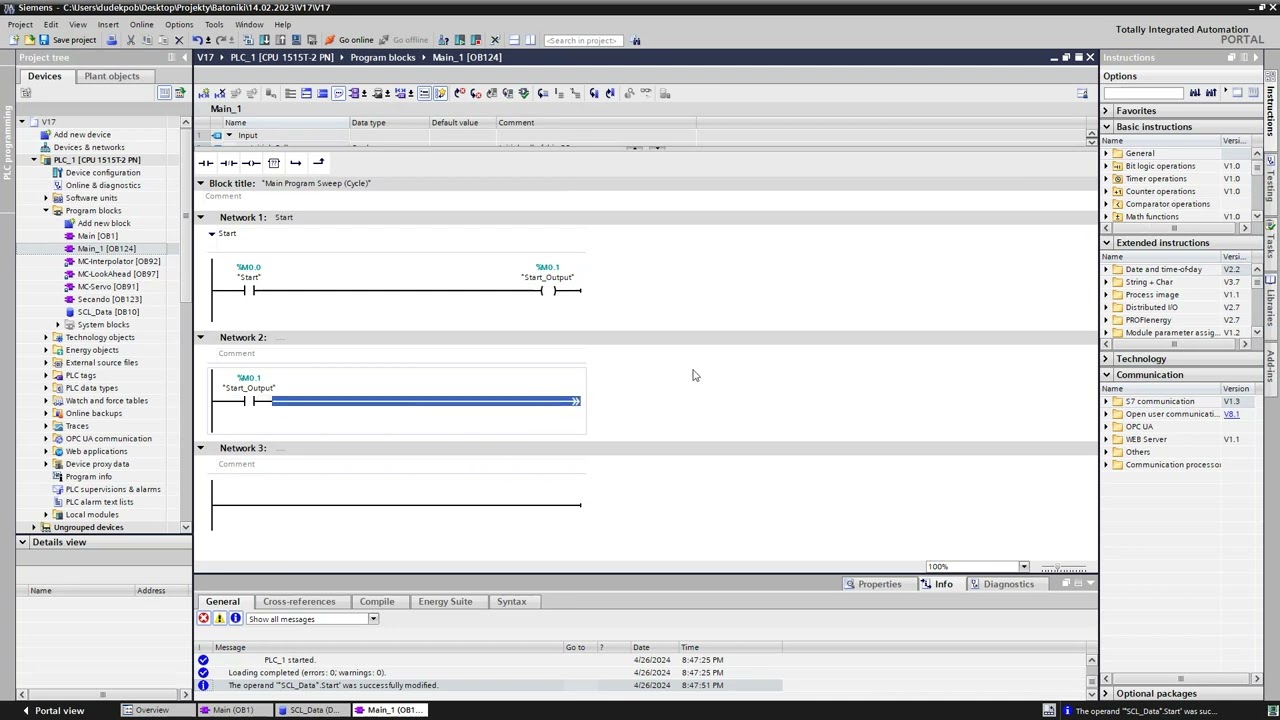The image size is (1280, 720).
Task: Insert an empty box instruction
Action: tap(273, 163)
